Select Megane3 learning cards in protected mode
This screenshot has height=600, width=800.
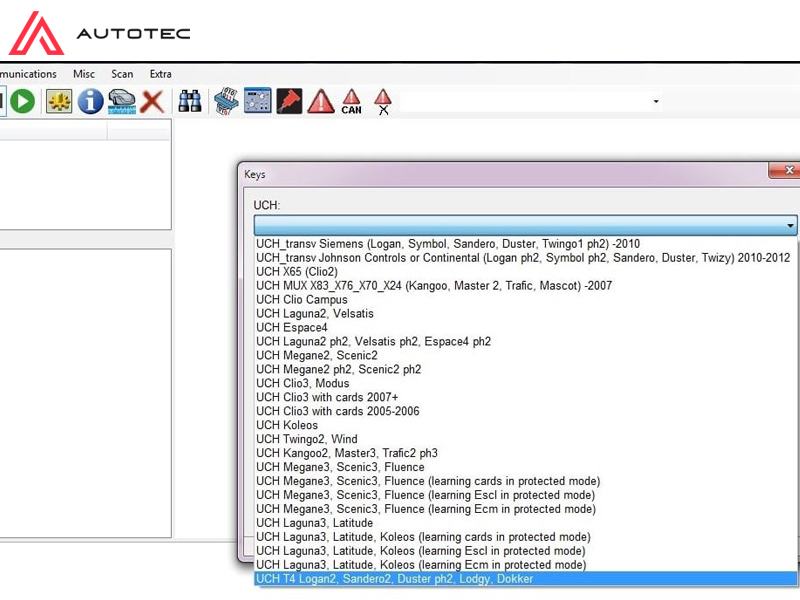pos(526,481)
